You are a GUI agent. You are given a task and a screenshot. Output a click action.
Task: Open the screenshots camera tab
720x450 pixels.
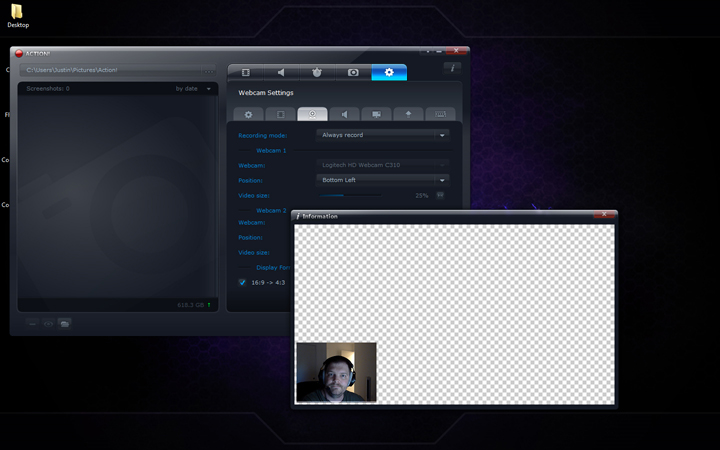pos(353,72)
